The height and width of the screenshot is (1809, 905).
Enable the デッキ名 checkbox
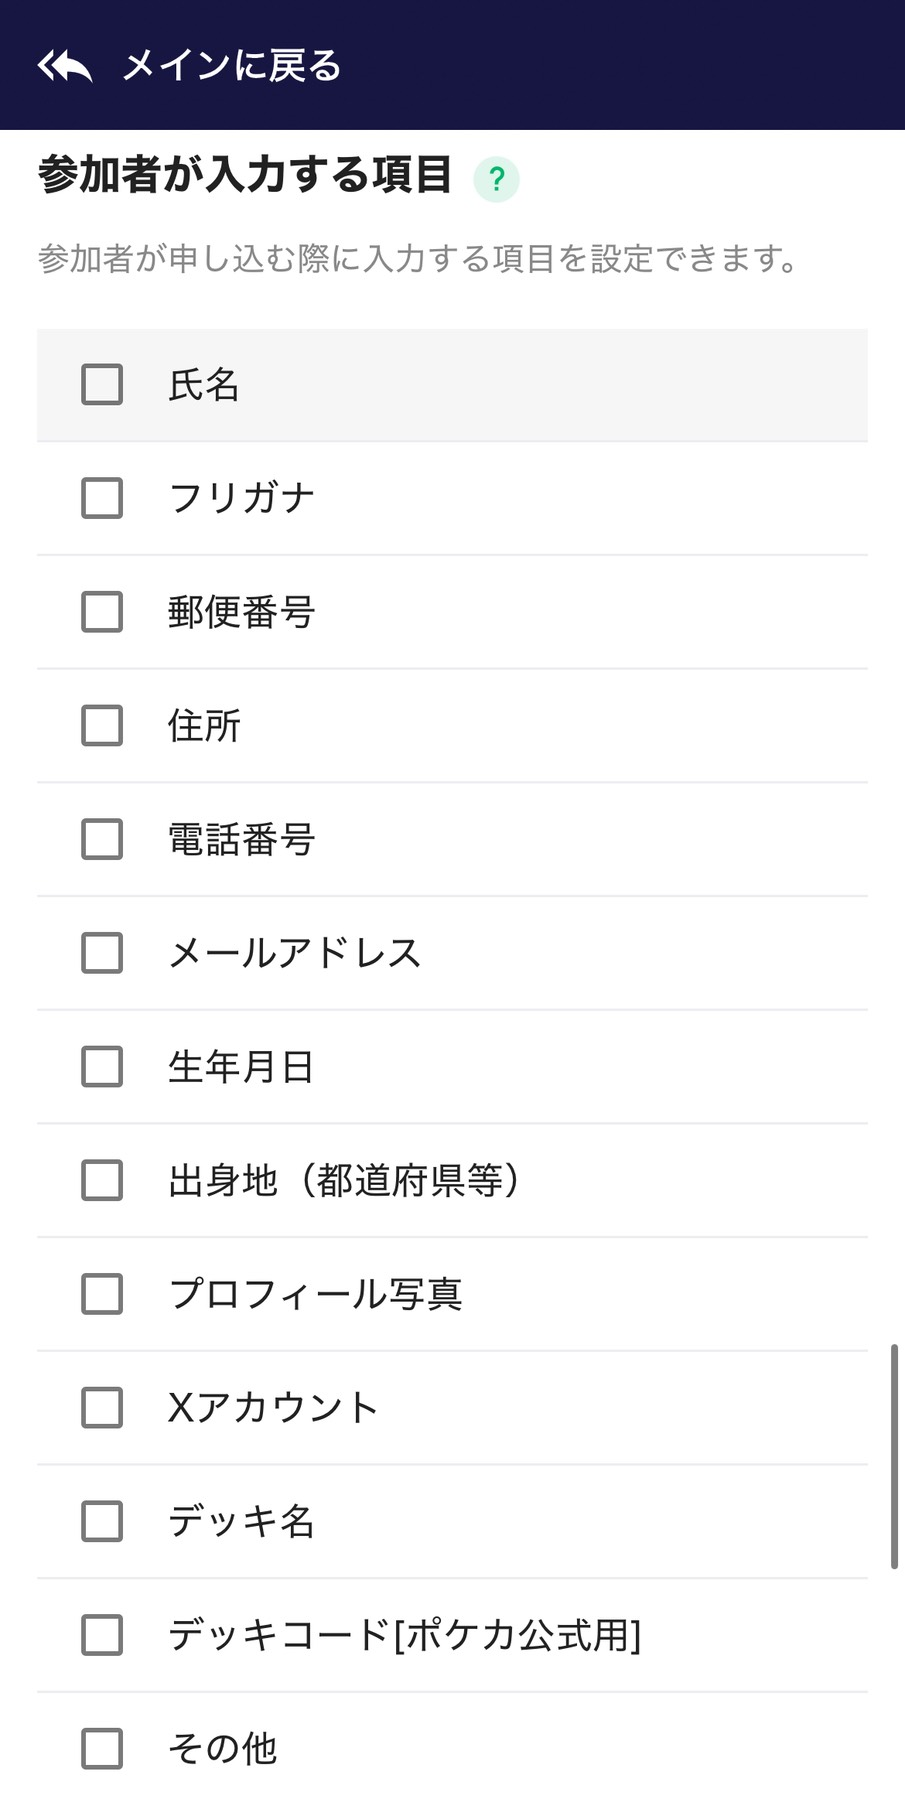click(102, 1521)
